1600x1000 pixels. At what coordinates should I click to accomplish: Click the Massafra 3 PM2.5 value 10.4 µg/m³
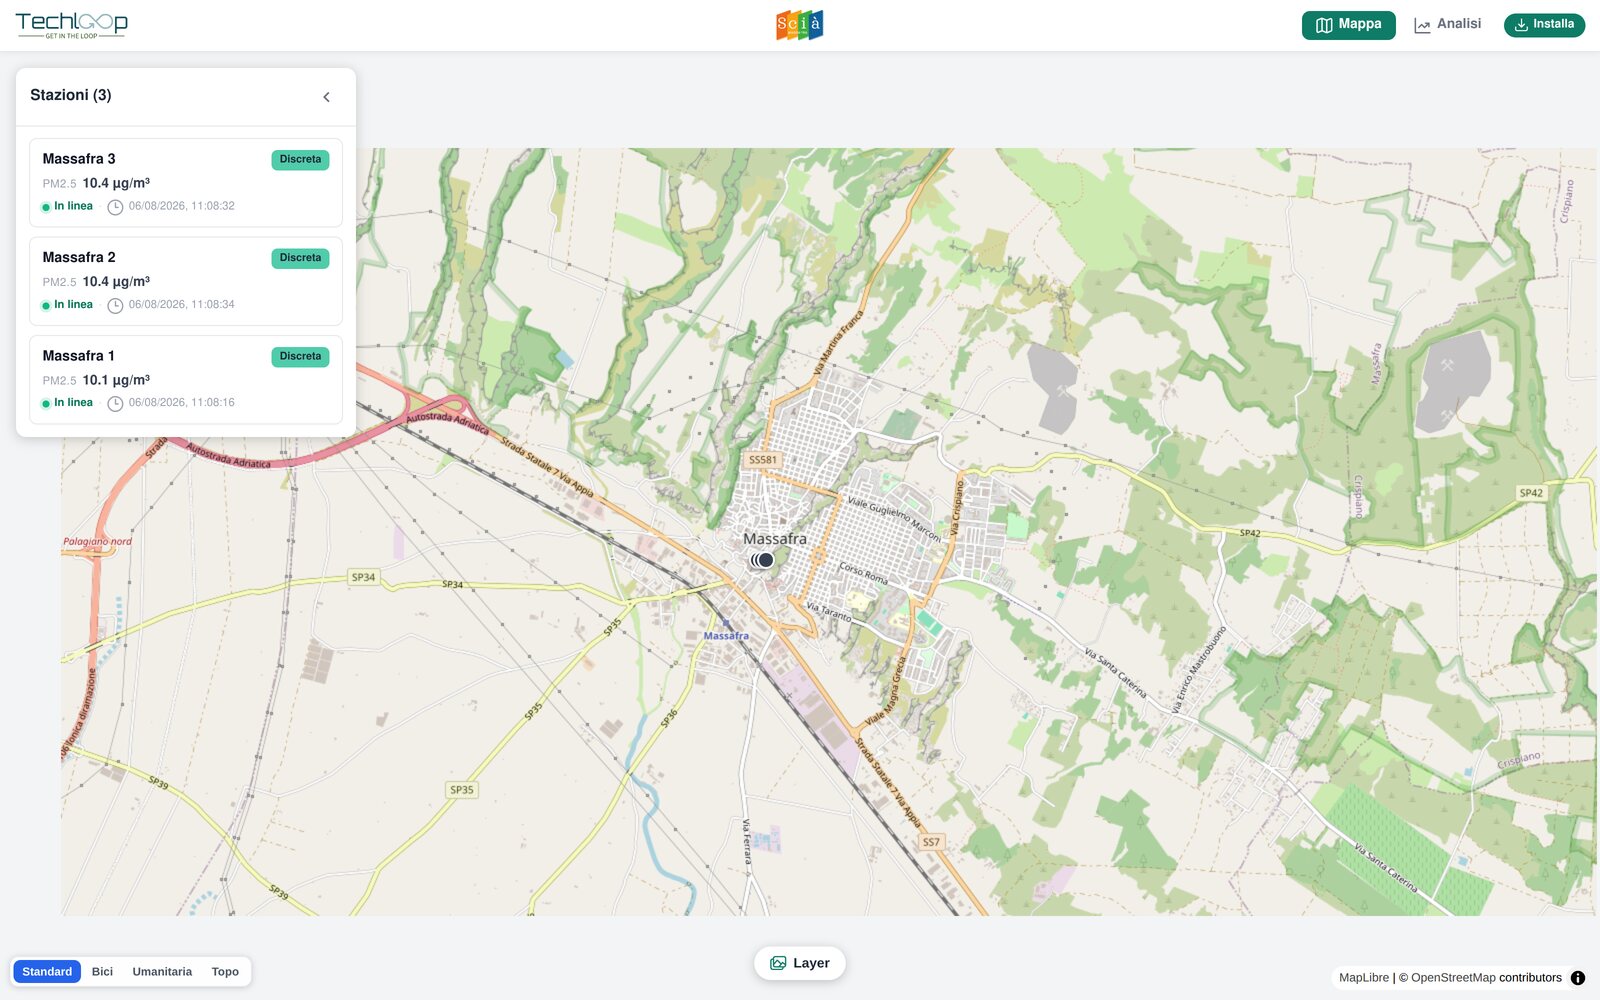[x=116, y=183]
